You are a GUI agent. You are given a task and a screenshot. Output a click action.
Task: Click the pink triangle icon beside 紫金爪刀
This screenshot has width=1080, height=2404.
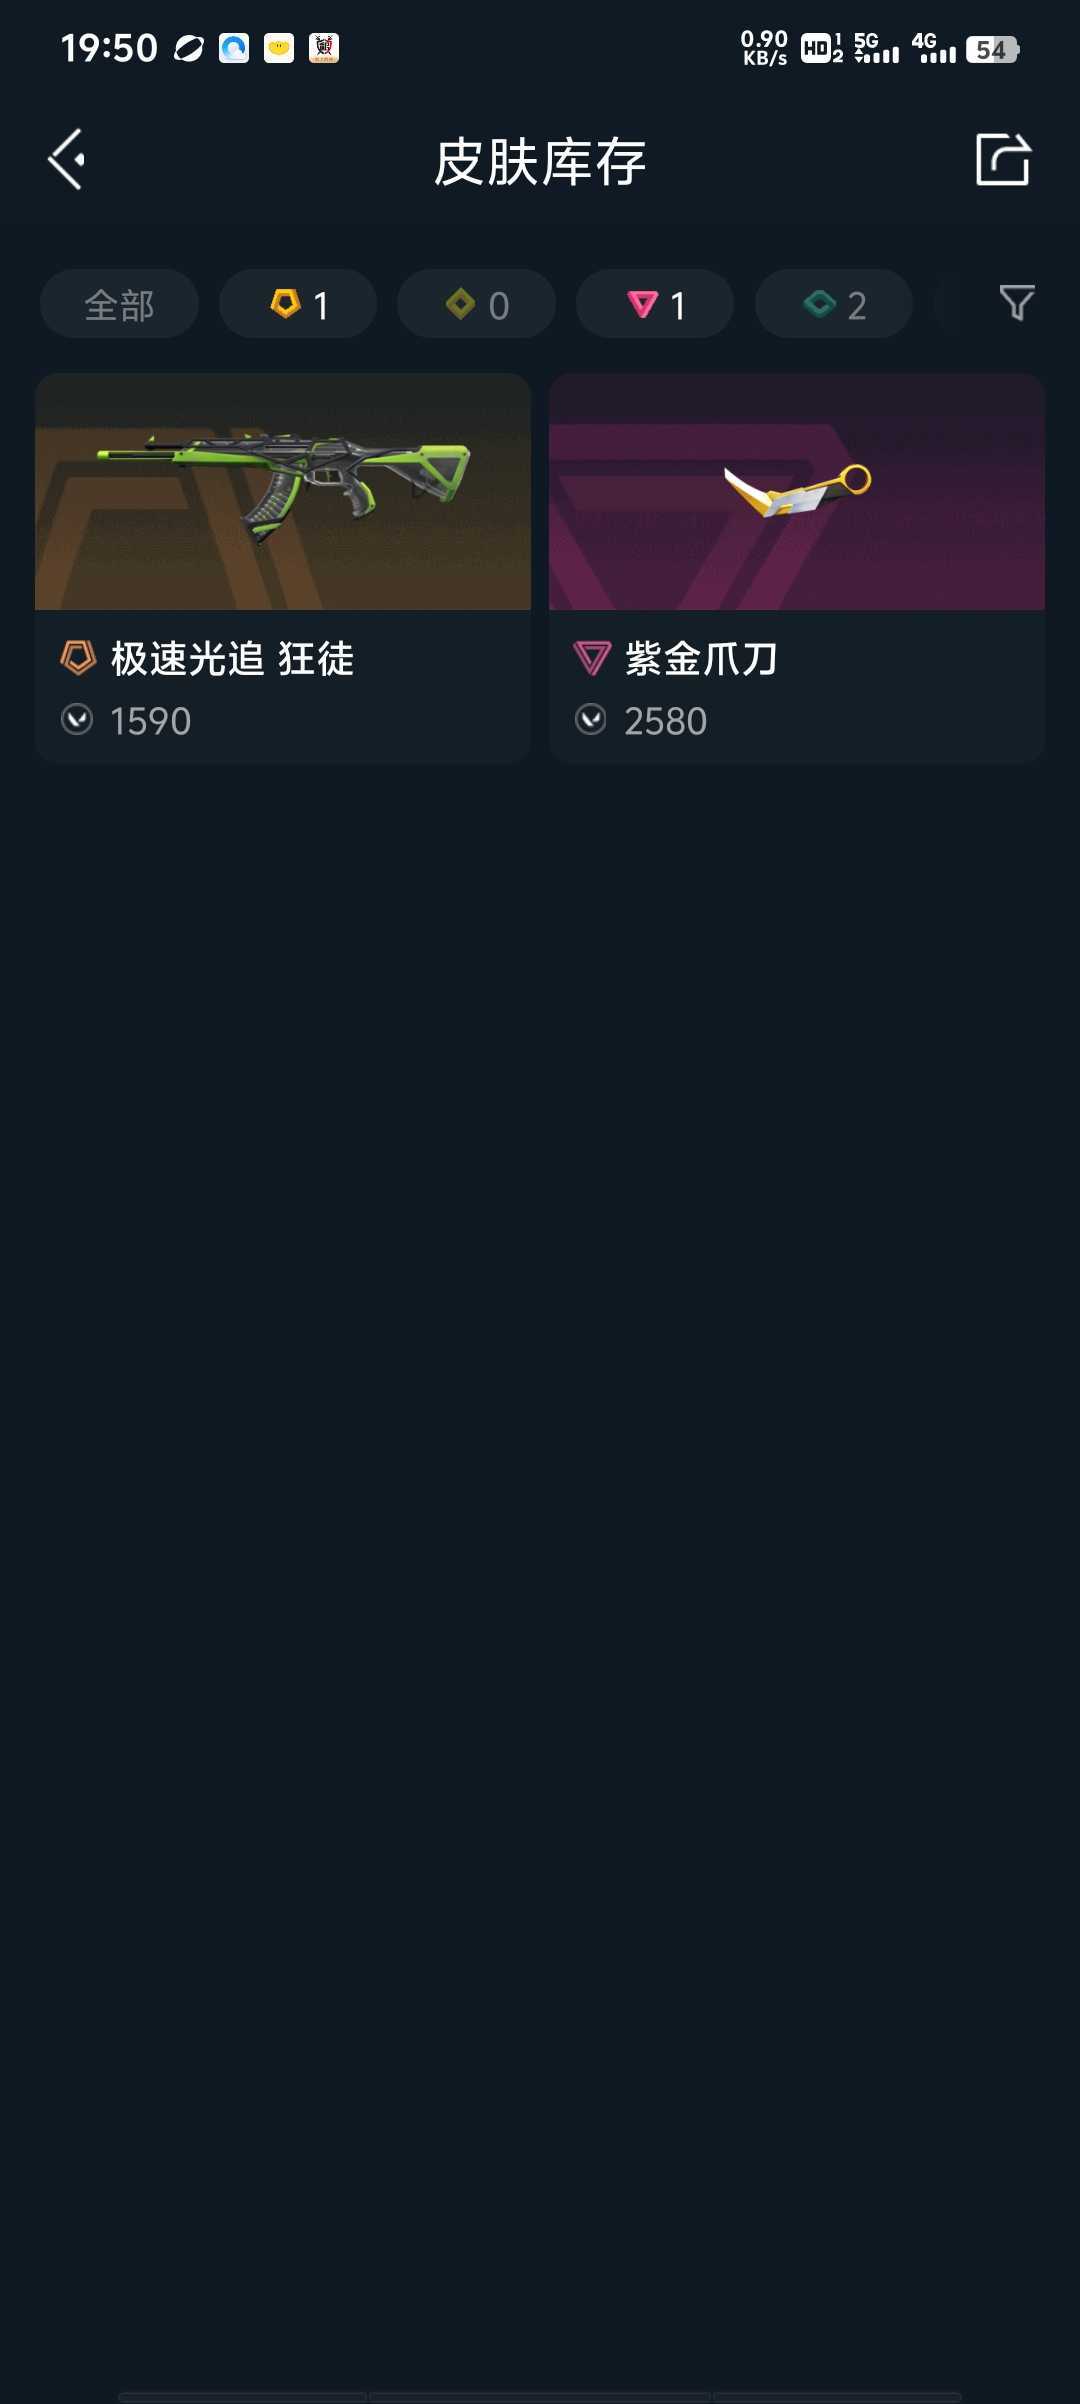click(592, 658)
